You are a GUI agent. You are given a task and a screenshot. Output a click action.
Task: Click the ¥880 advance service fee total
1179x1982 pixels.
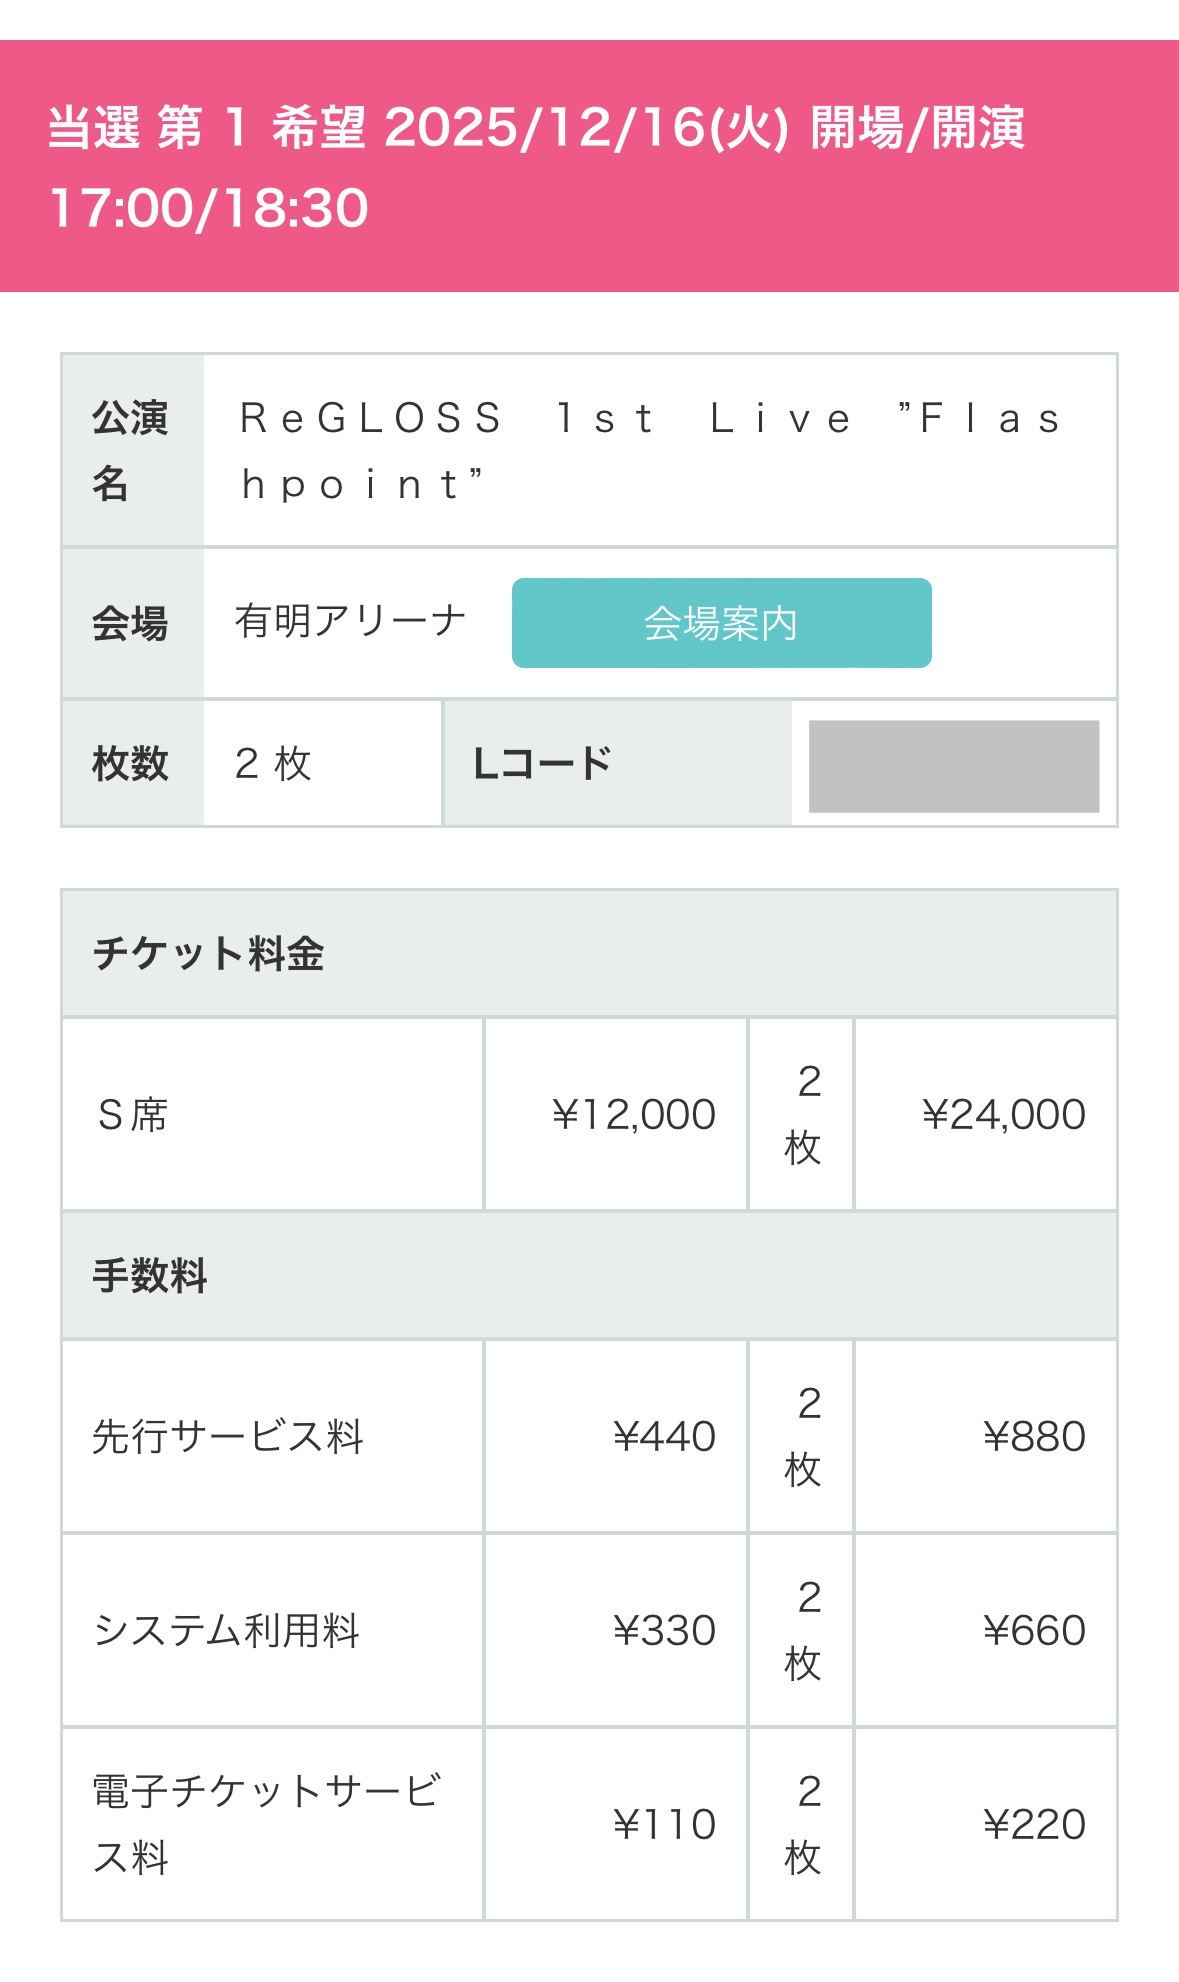pos(1034,1436)
